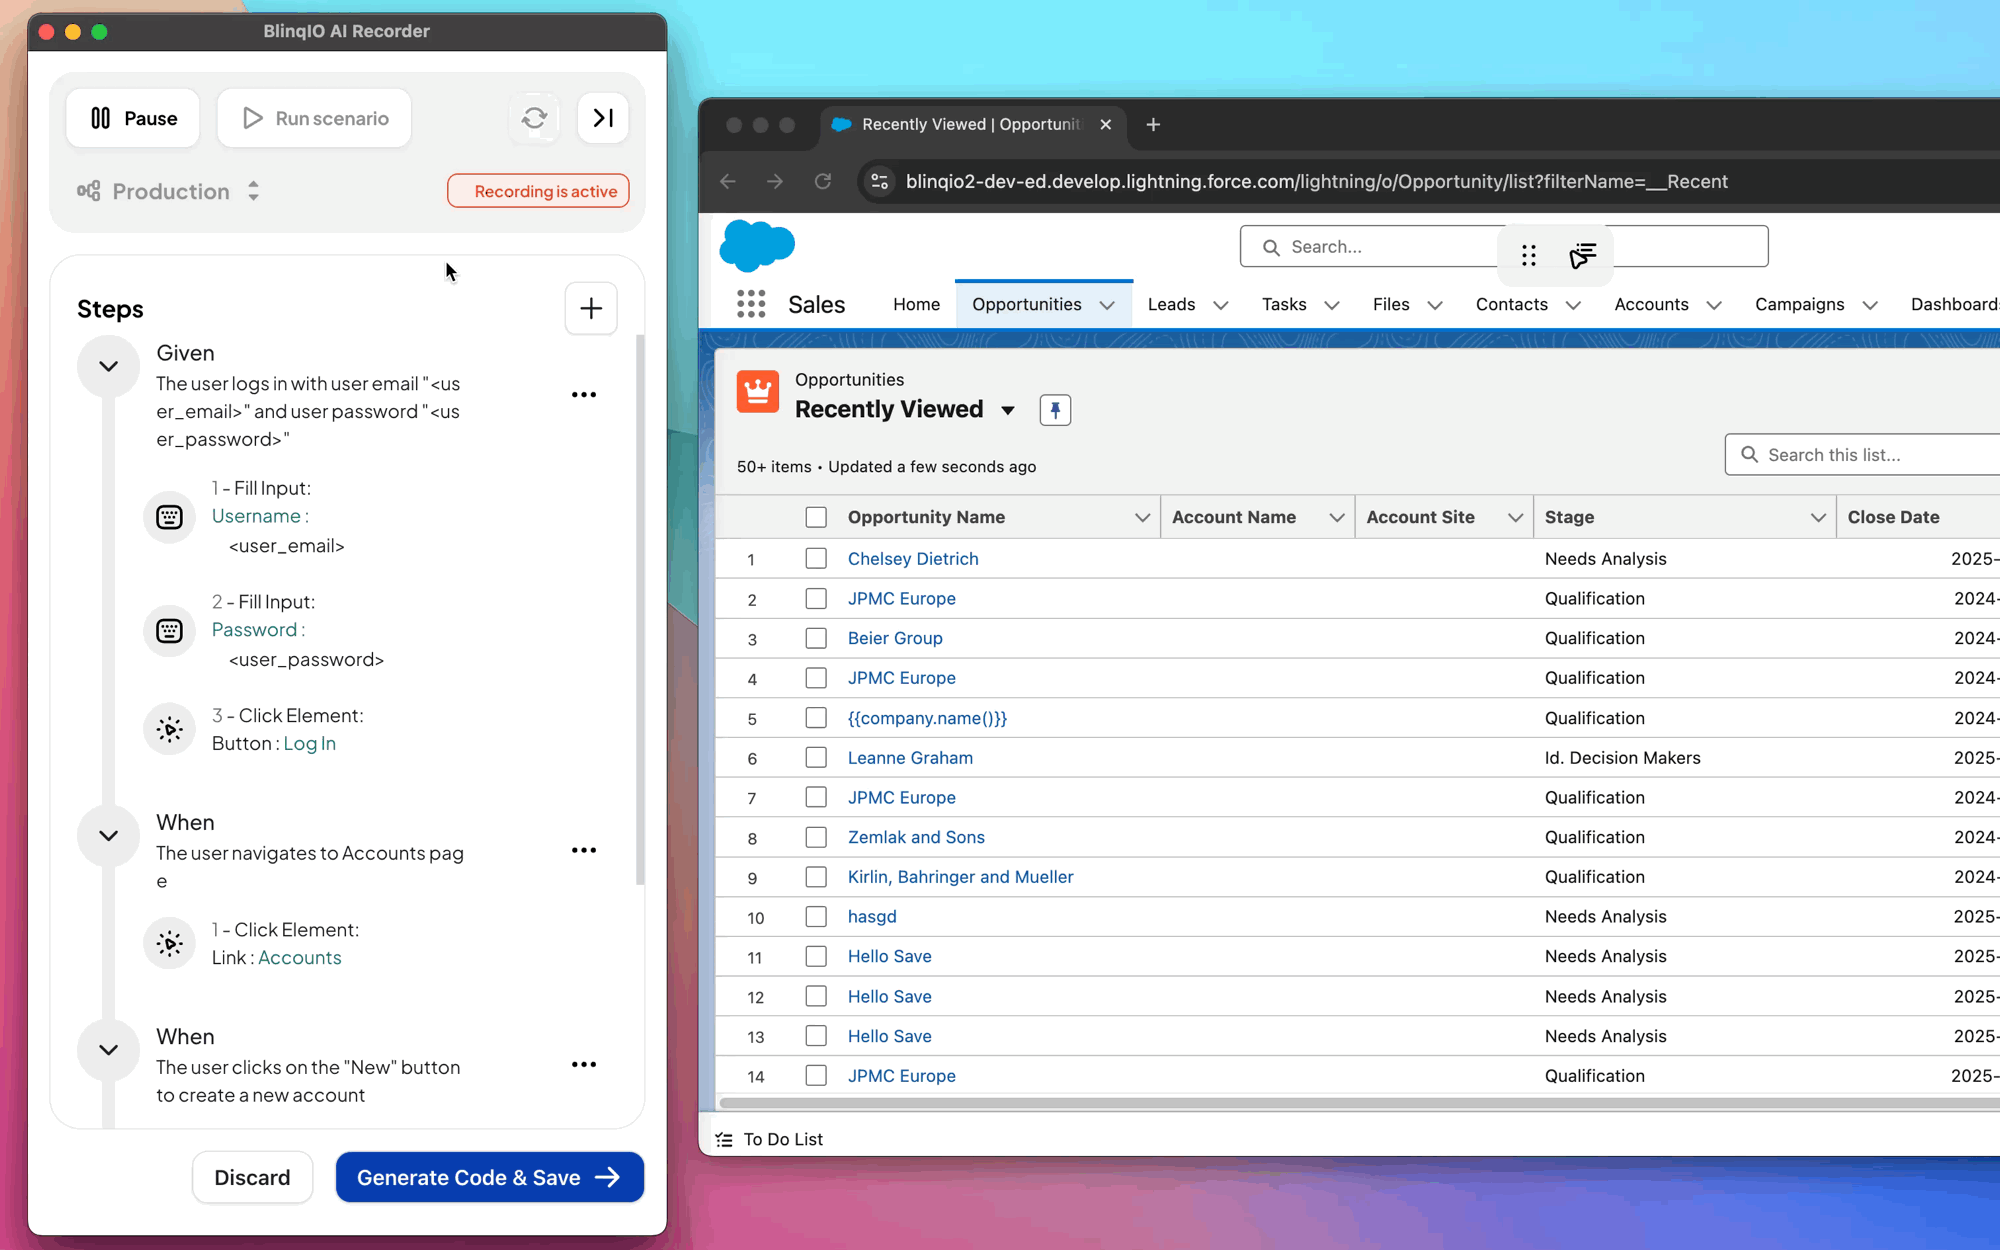Toggle the select-all checkbox in table header
Screen dimensions: 2000x1250
point(816,517)
